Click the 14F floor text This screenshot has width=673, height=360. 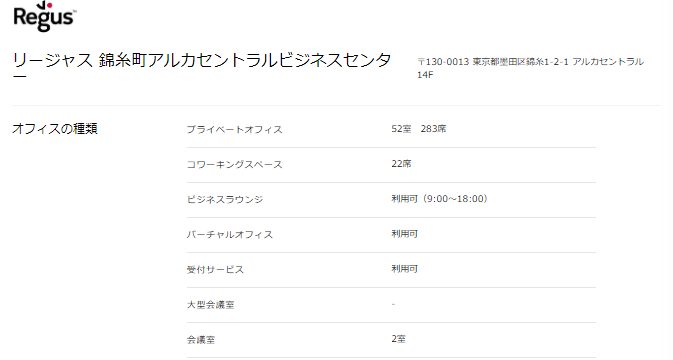425,75
